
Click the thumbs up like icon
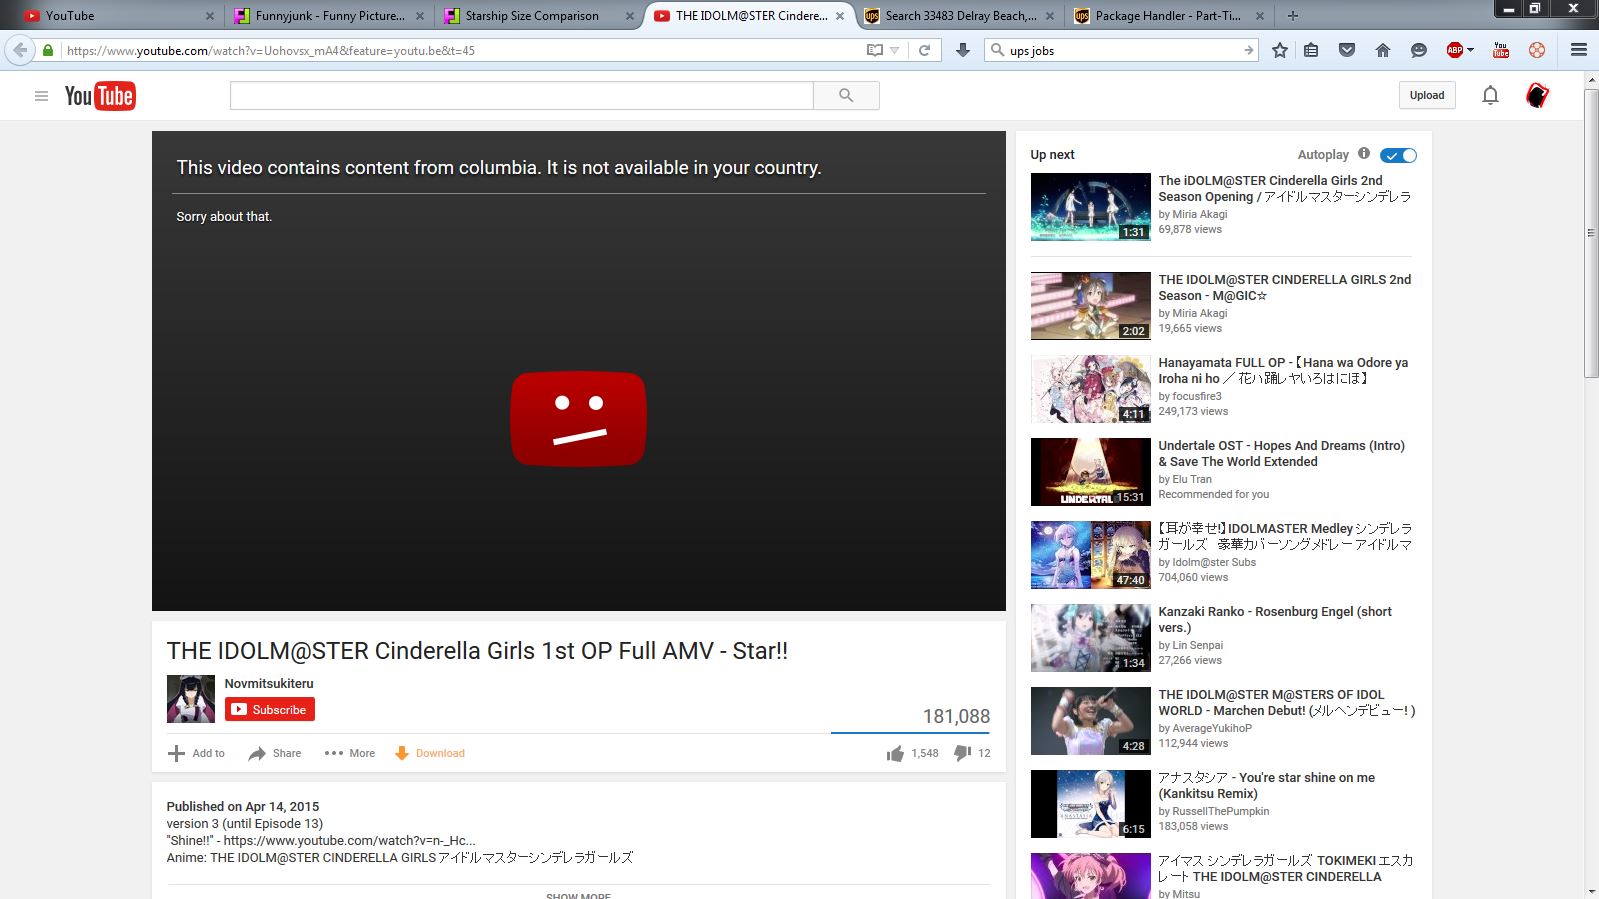[895, 753]
